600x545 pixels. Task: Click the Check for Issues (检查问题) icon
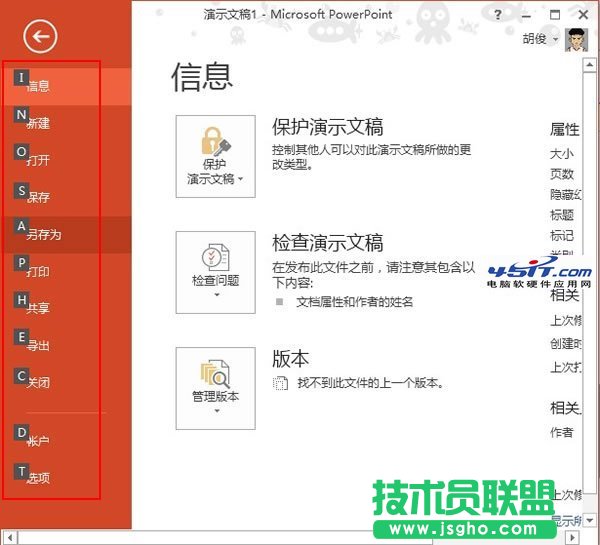[x=215, y=256]
